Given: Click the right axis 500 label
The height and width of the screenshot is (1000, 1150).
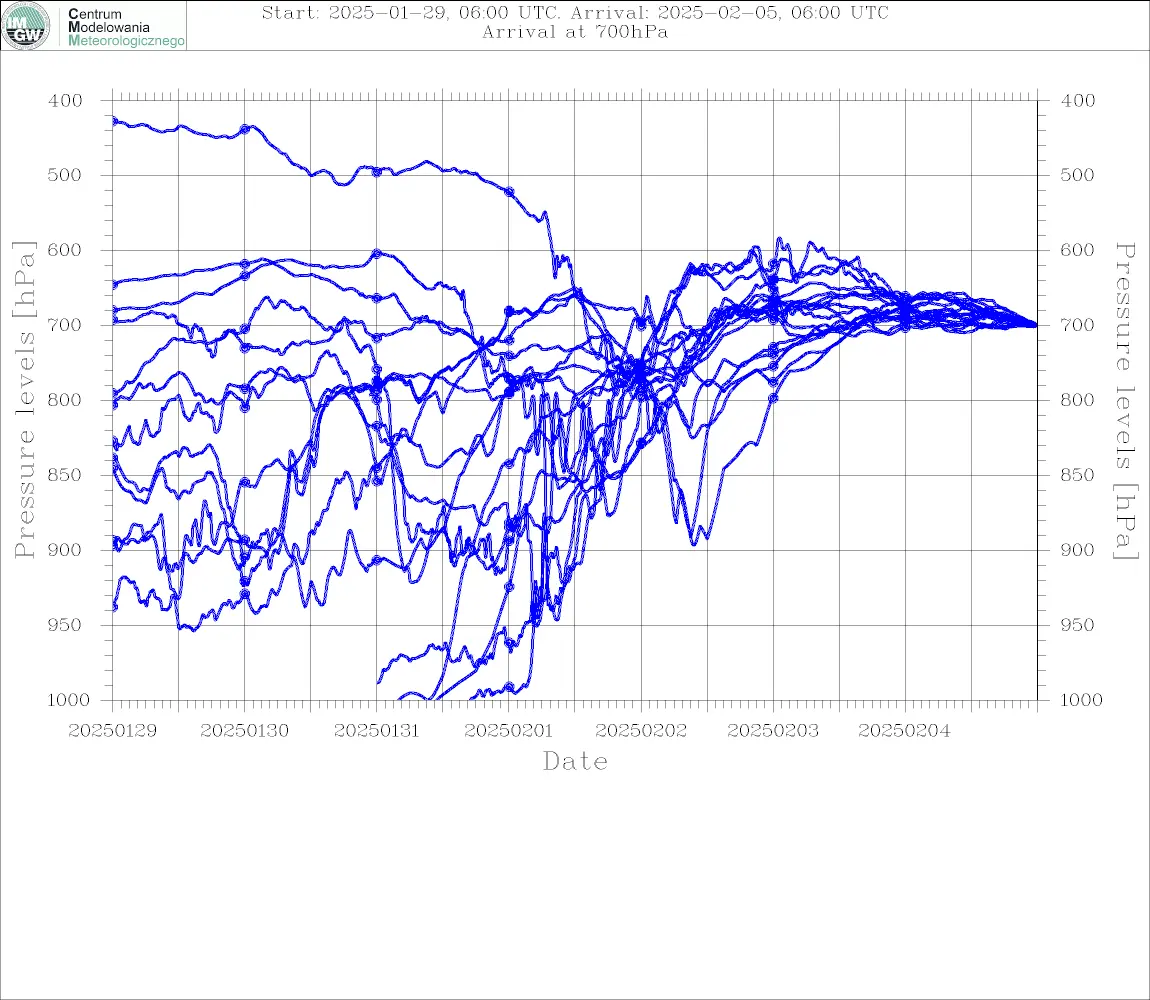Looking at the screenshot, I should click(1078, 175).
